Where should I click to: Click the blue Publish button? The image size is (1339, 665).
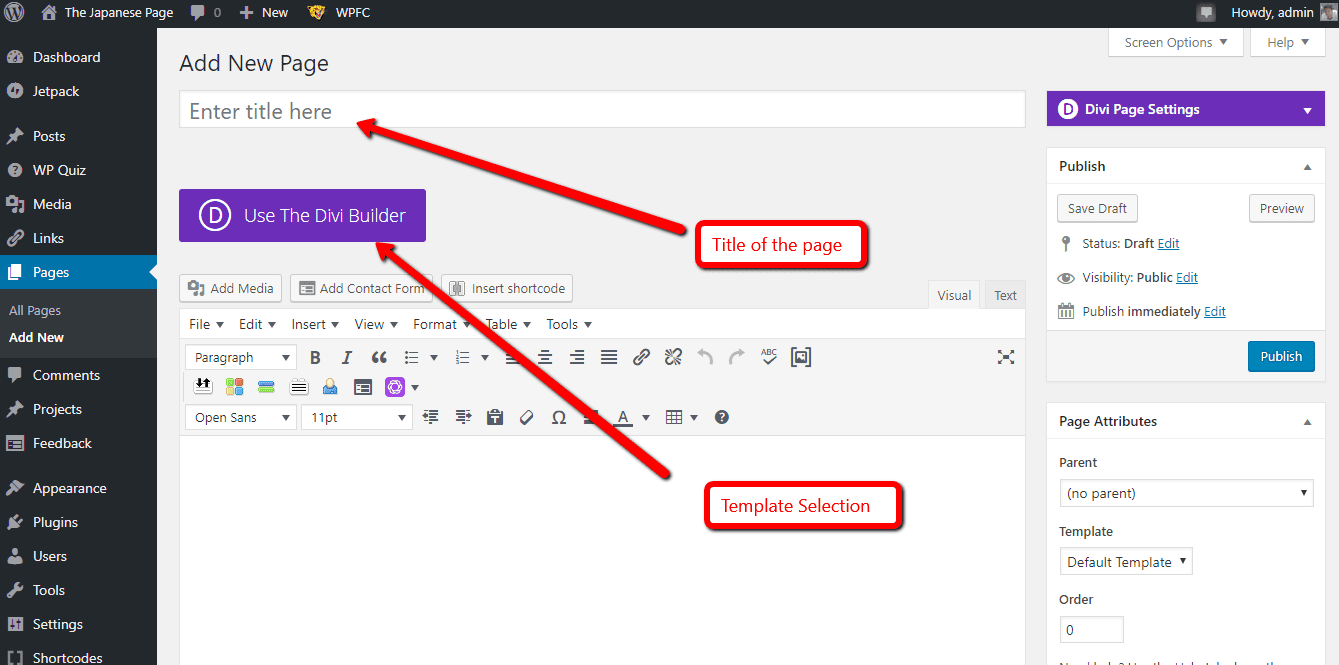coord(1281,356)
